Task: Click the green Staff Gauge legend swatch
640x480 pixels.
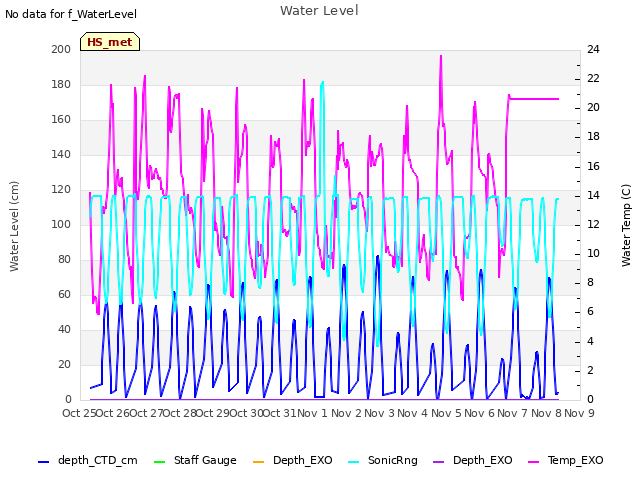Action: (x=159, y=462)
